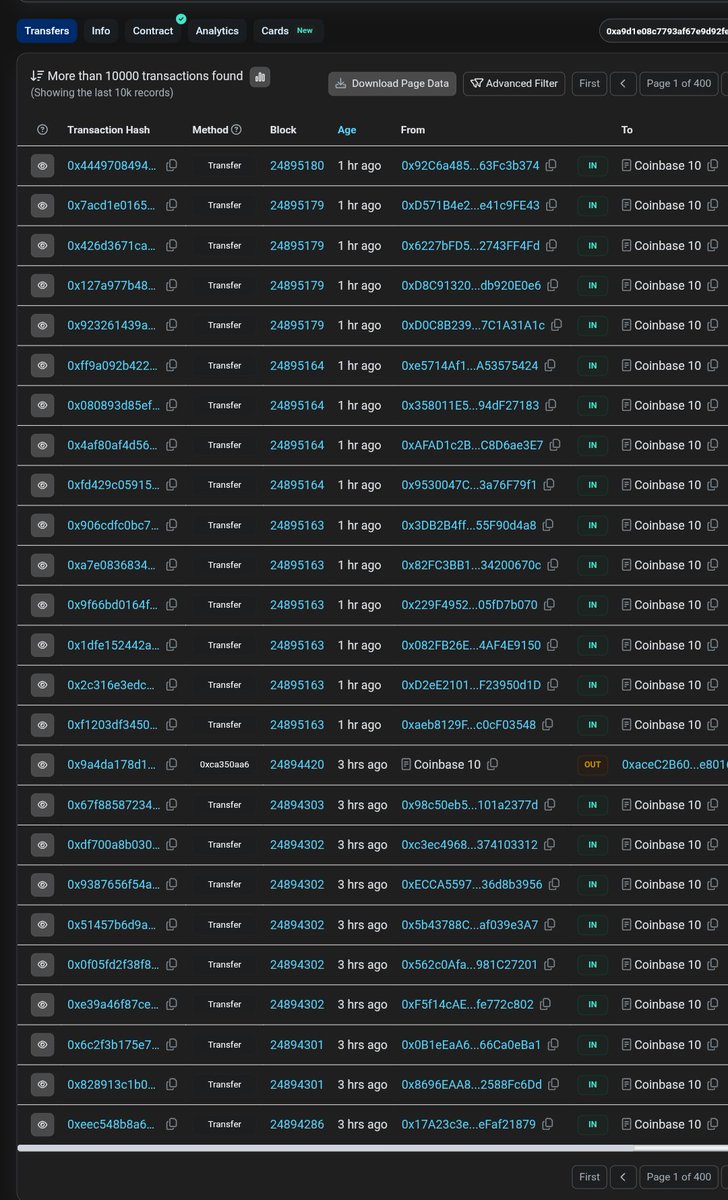Open block 24895180
The height and width of the screenshot is (1200, 728).
point(297,165)
